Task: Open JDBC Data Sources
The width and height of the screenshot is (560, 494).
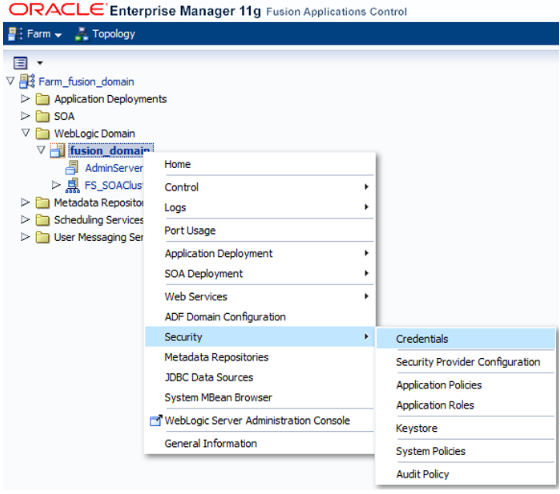Action: pos(260,377)
